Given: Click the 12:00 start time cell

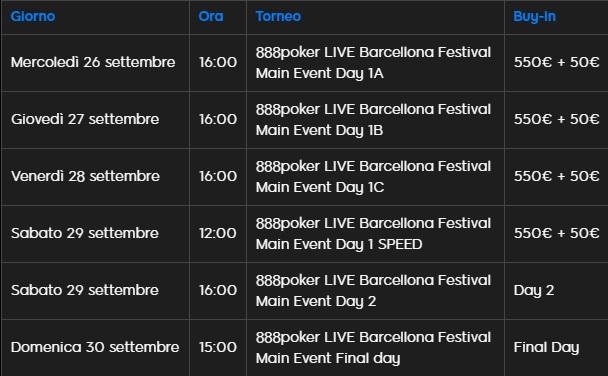Looking at the screenshot, I should click(x=218, y=233).
